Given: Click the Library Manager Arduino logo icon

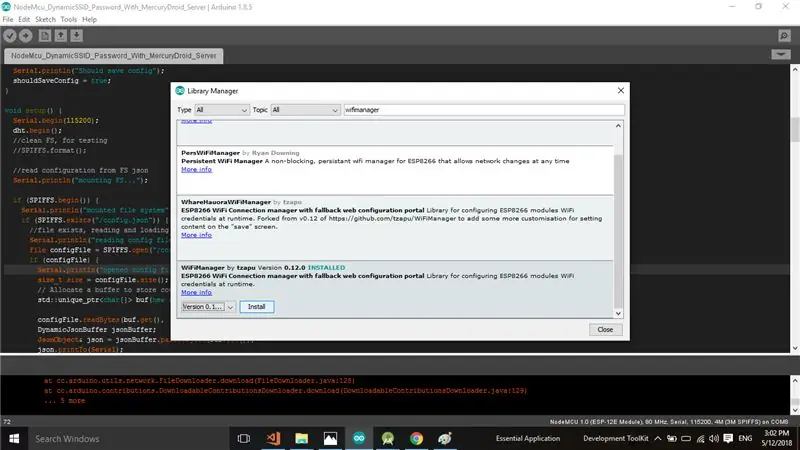Looking at the screenshot, I should [x=180, y=90].
